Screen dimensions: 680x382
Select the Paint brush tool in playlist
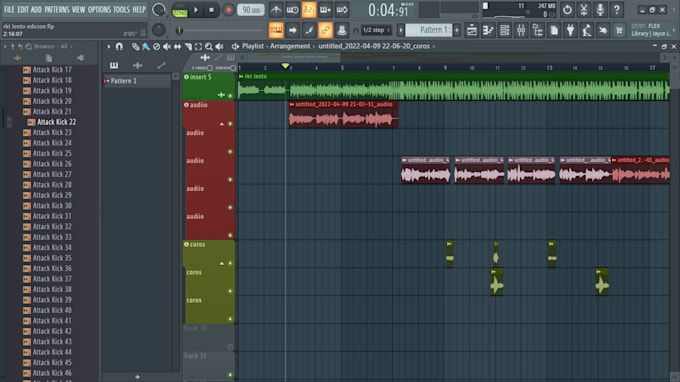[146, 46]
